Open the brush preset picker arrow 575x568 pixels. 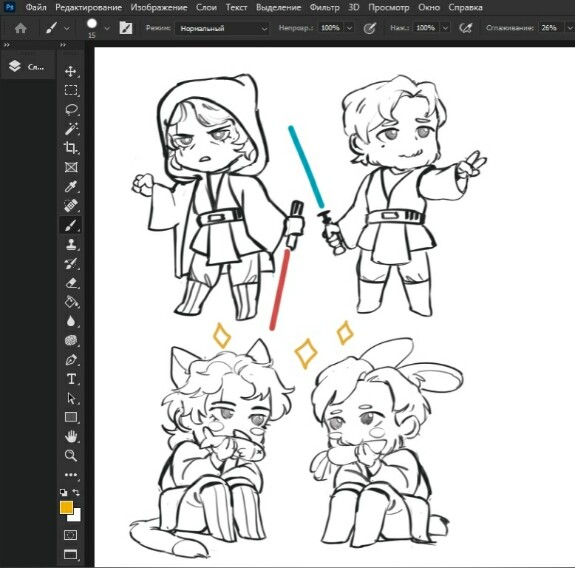pos(107,28)
